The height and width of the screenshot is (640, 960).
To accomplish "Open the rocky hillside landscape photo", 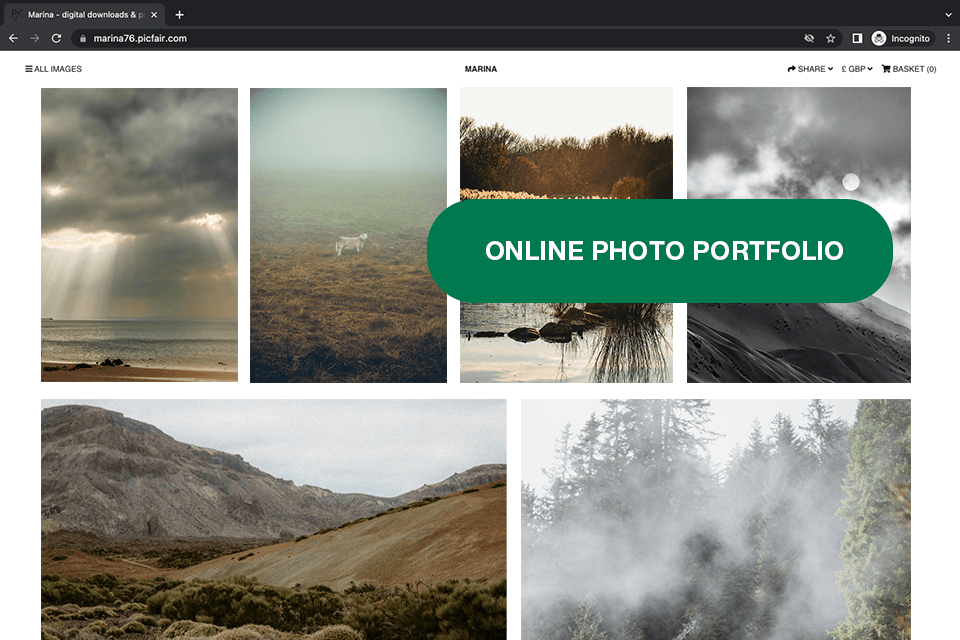I will [x=274, y=519].
